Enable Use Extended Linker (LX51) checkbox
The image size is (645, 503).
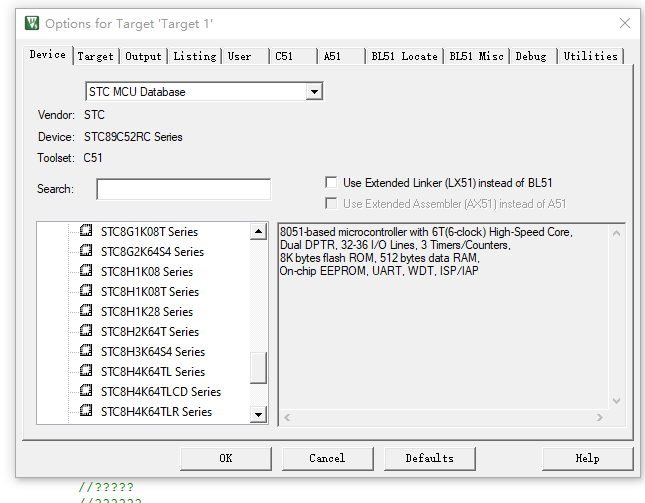point(331,182)
